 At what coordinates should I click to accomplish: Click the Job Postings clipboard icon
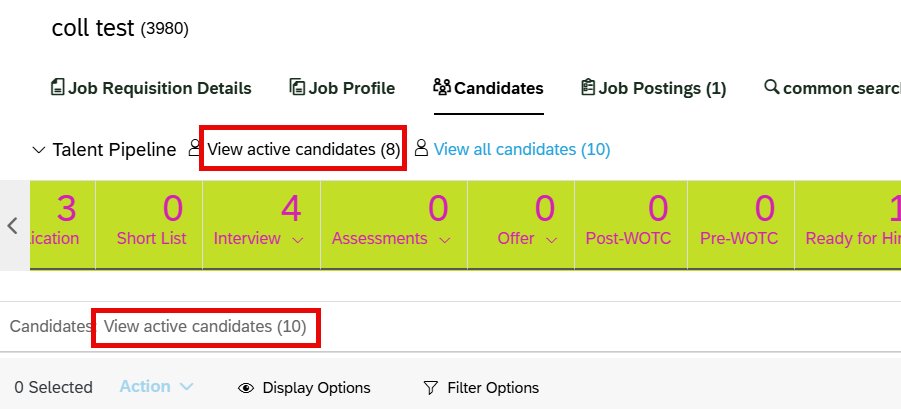pyautogui.click(x=588, y=87)
